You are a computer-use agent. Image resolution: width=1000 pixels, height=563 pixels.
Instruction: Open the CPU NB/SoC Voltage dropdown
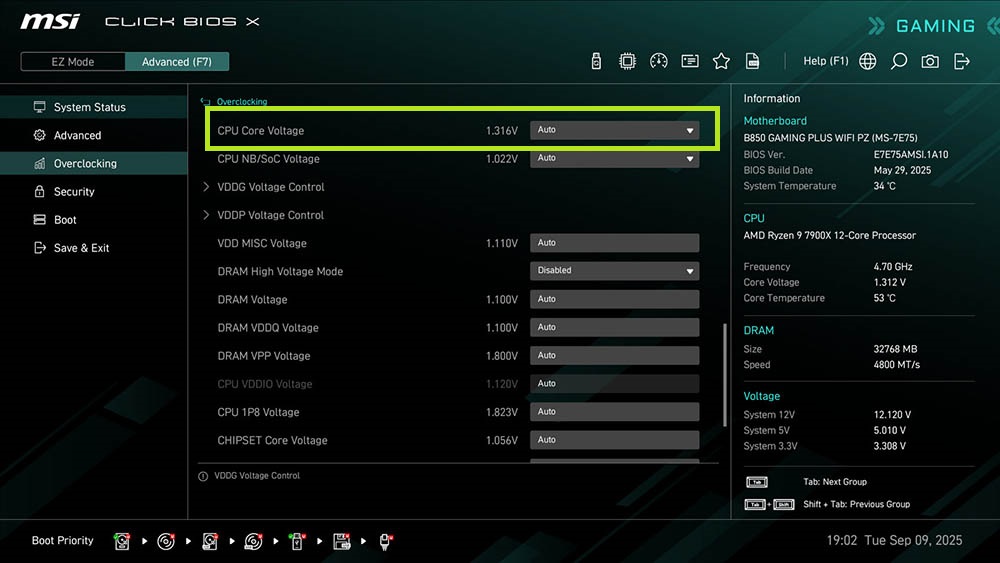(x=614, y=158)
